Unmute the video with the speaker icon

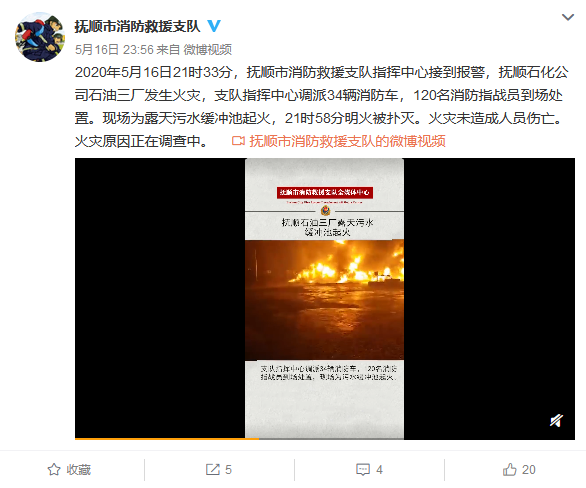click(x=556, y=420)
